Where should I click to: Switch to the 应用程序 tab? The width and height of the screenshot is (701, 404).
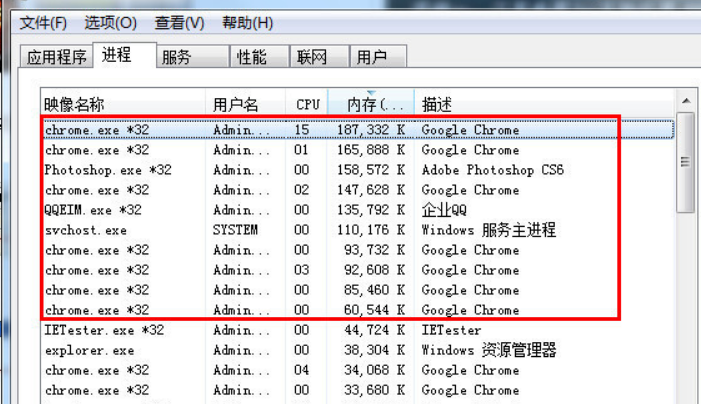click(57, 57)
